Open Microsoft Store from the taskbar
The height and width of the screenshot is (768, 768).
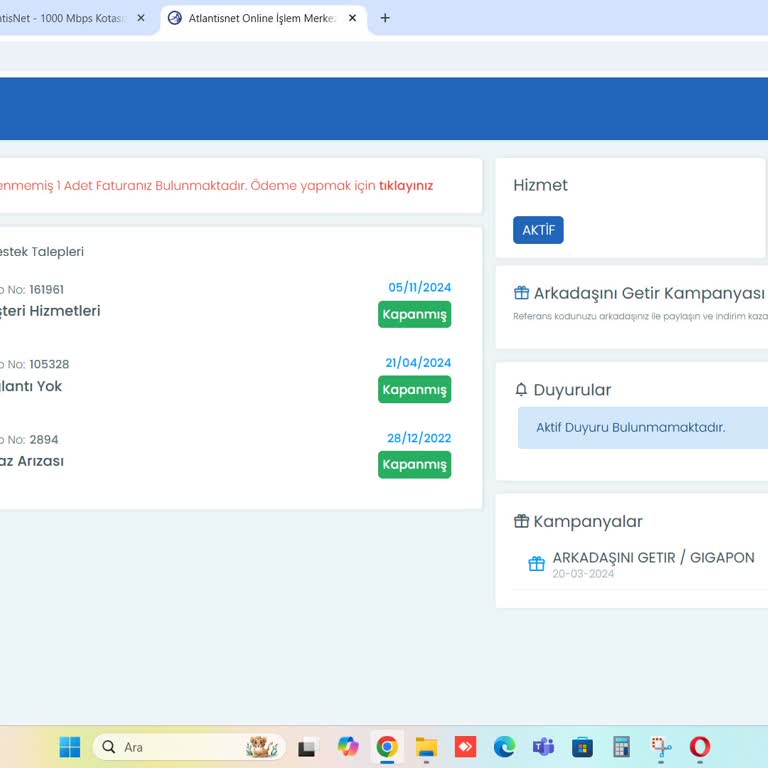582,747
